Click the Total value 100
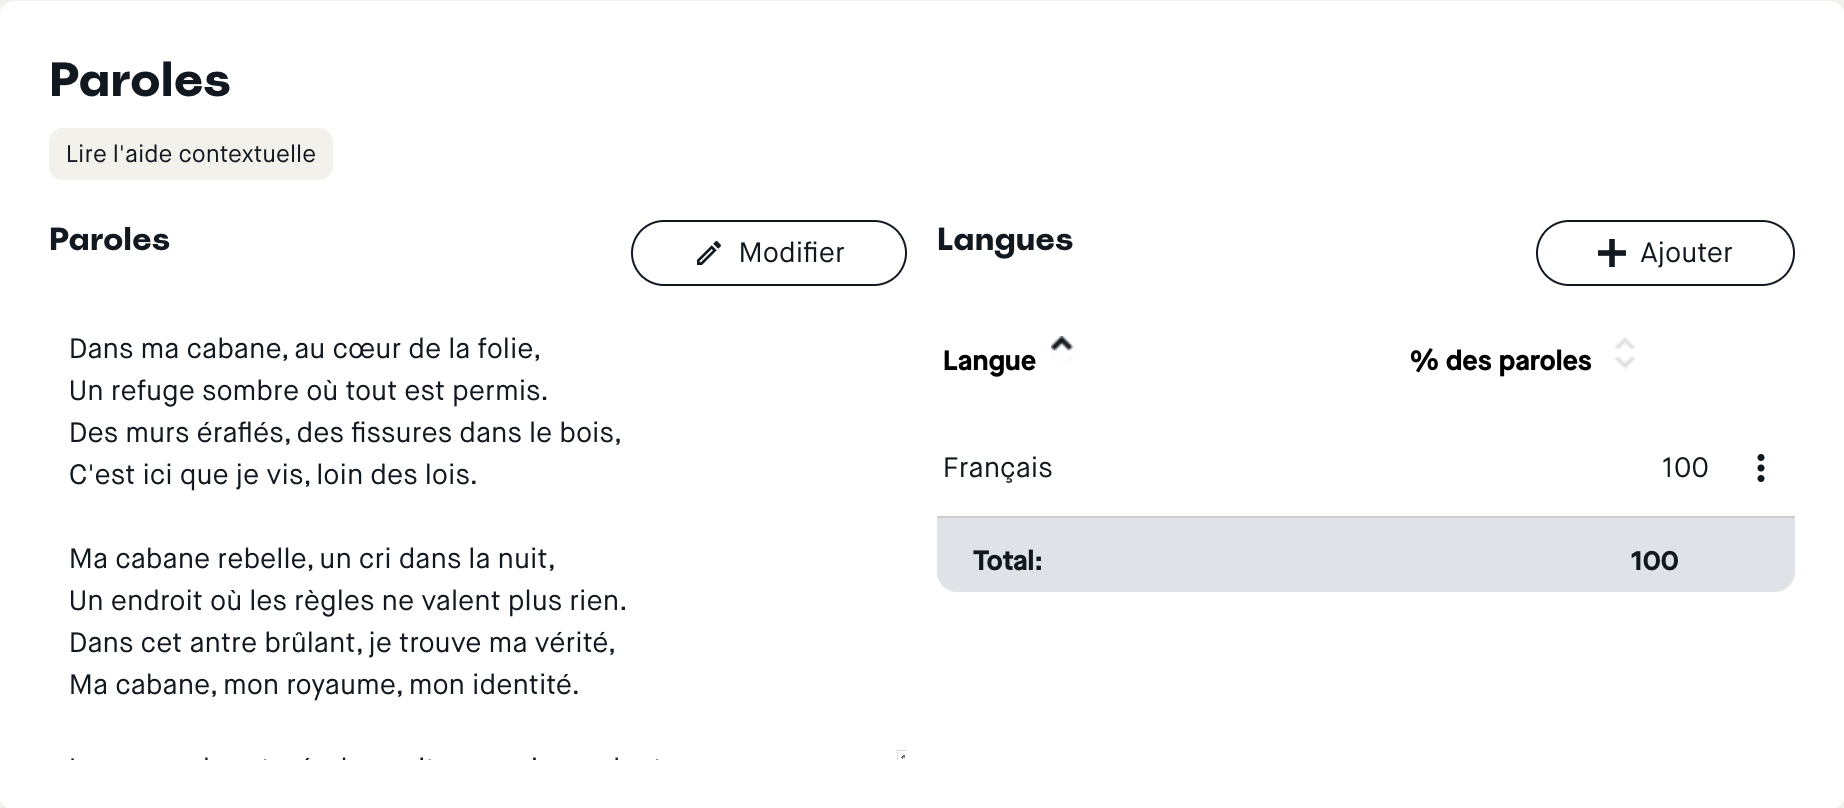 pyautogui.click(x=1653, y=561)
